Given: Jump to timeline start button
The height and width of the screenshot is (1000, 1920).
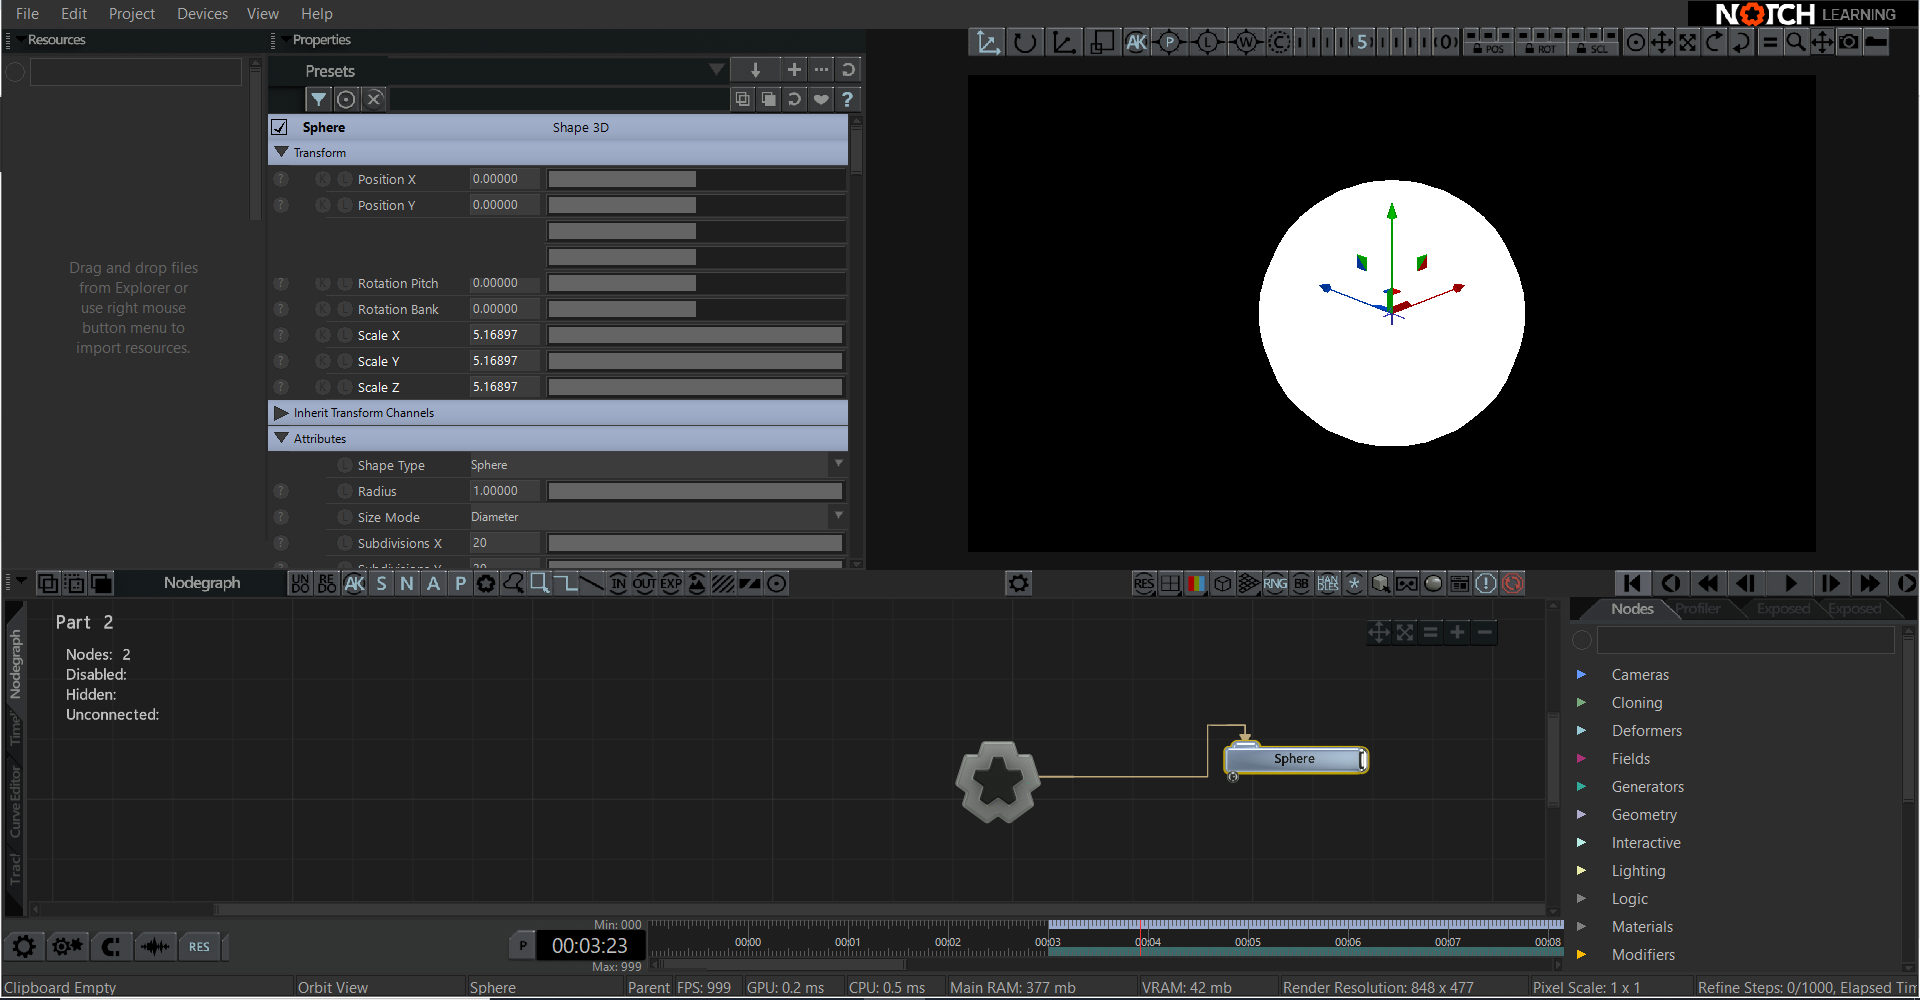Looking at the screenshot, I should coord(1632,583).
